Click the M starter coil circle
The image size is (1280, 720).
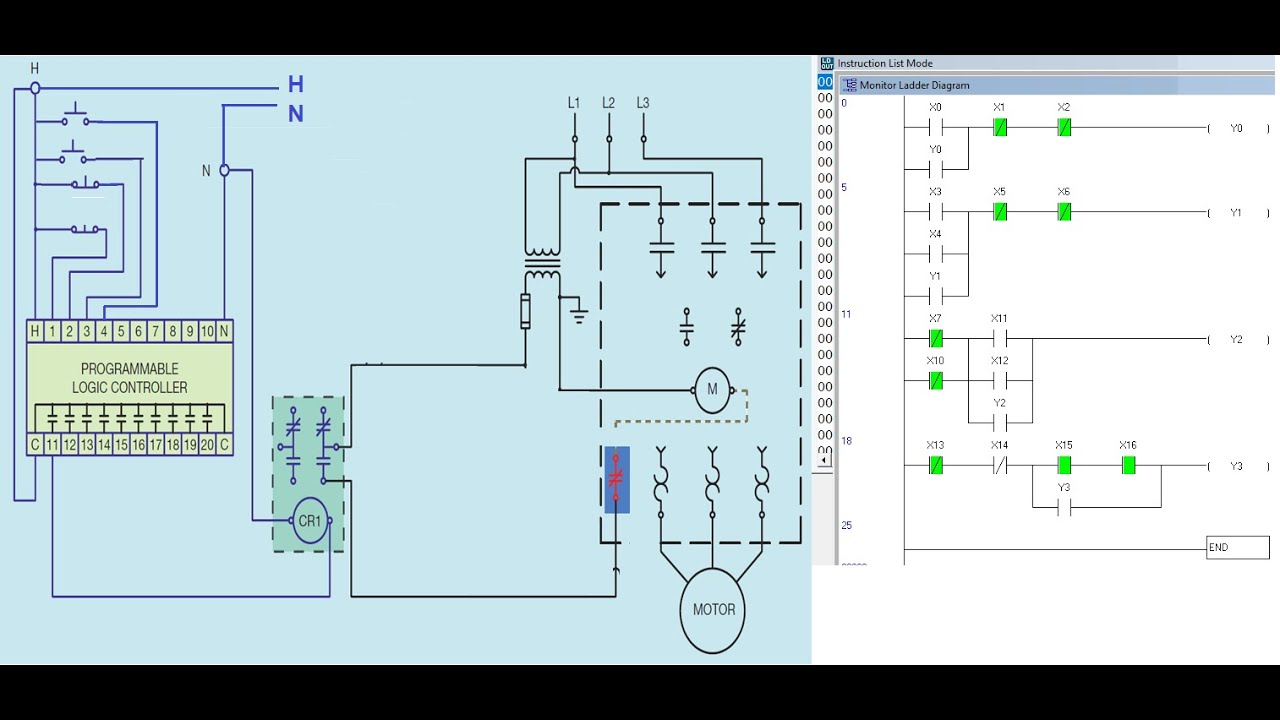click(x=712, y=389)
